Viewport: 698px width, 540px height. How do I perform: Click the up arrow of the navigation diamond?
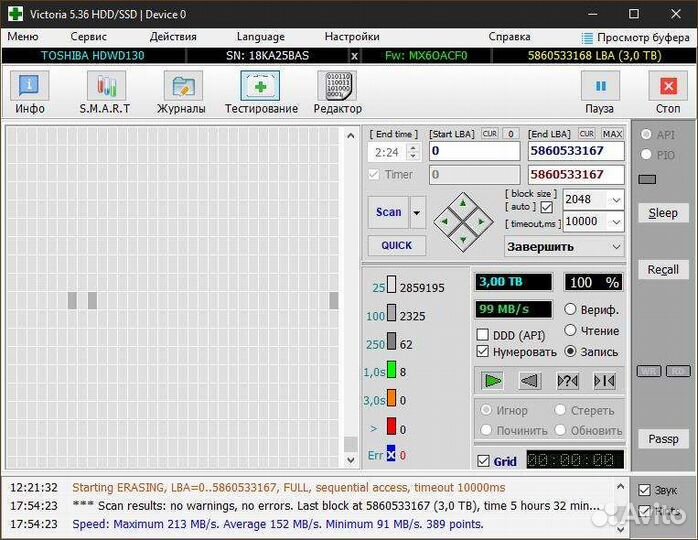click(463, 203)
